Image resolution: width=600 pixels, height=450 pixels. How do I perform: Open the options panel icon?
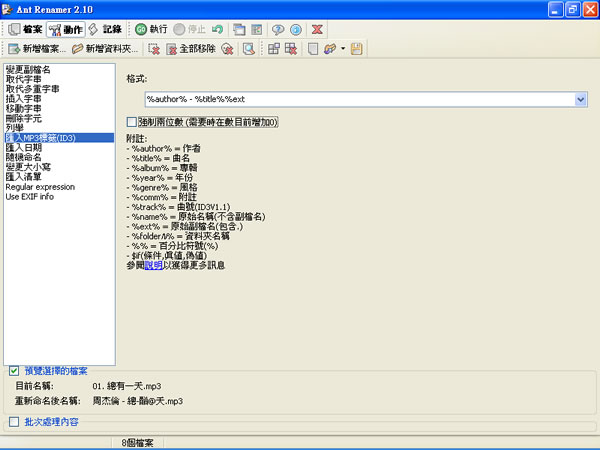tap(257, 29)
